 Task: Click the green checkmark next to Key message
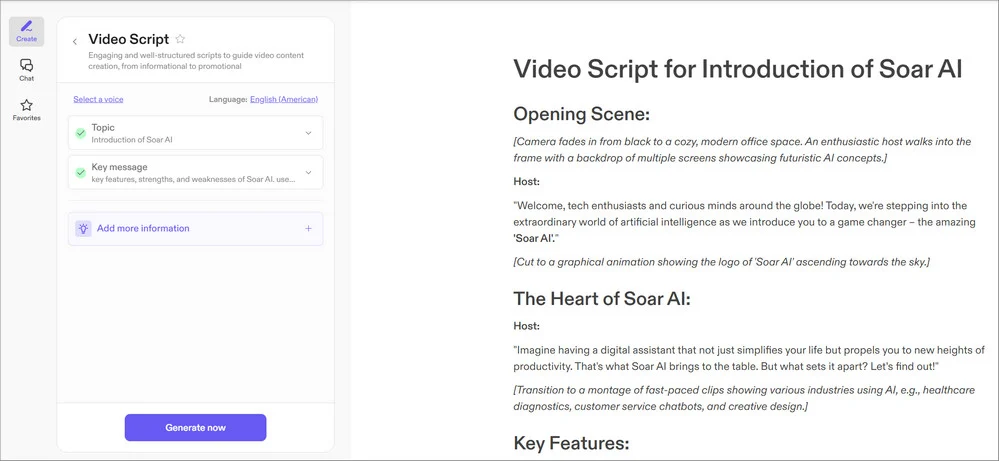(x=80, y=173)
